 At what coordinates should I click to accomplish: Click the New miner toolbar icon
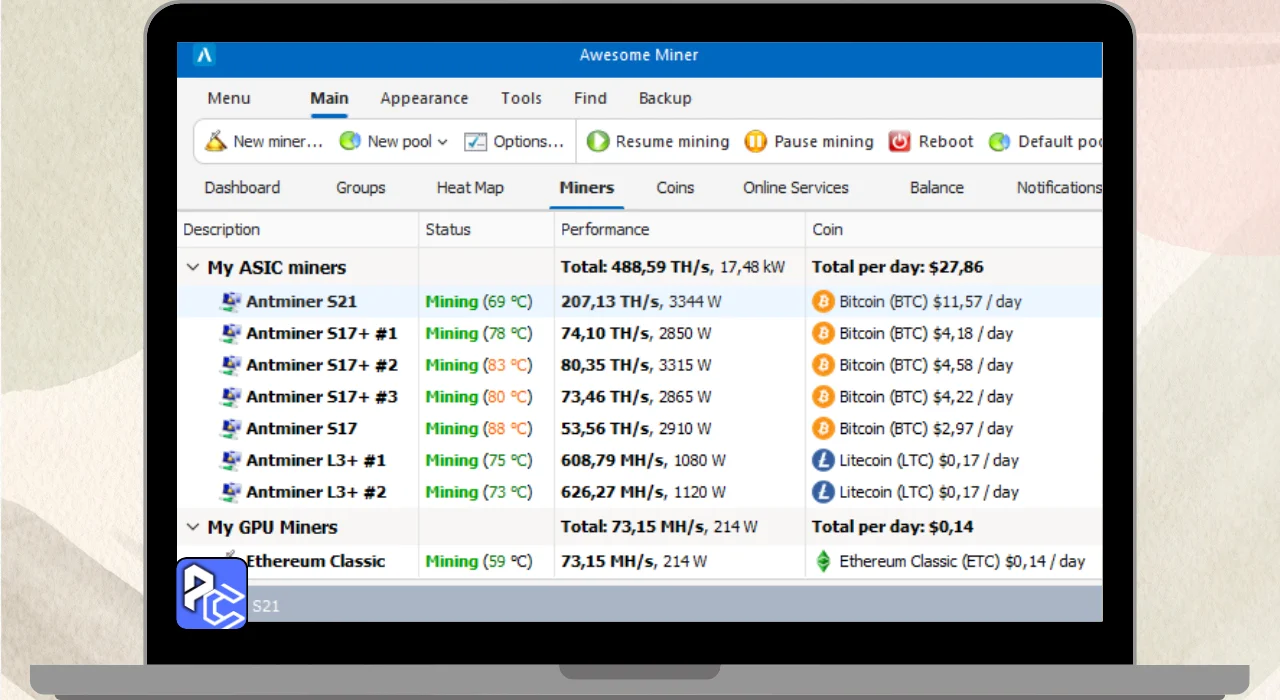point(216,141)
